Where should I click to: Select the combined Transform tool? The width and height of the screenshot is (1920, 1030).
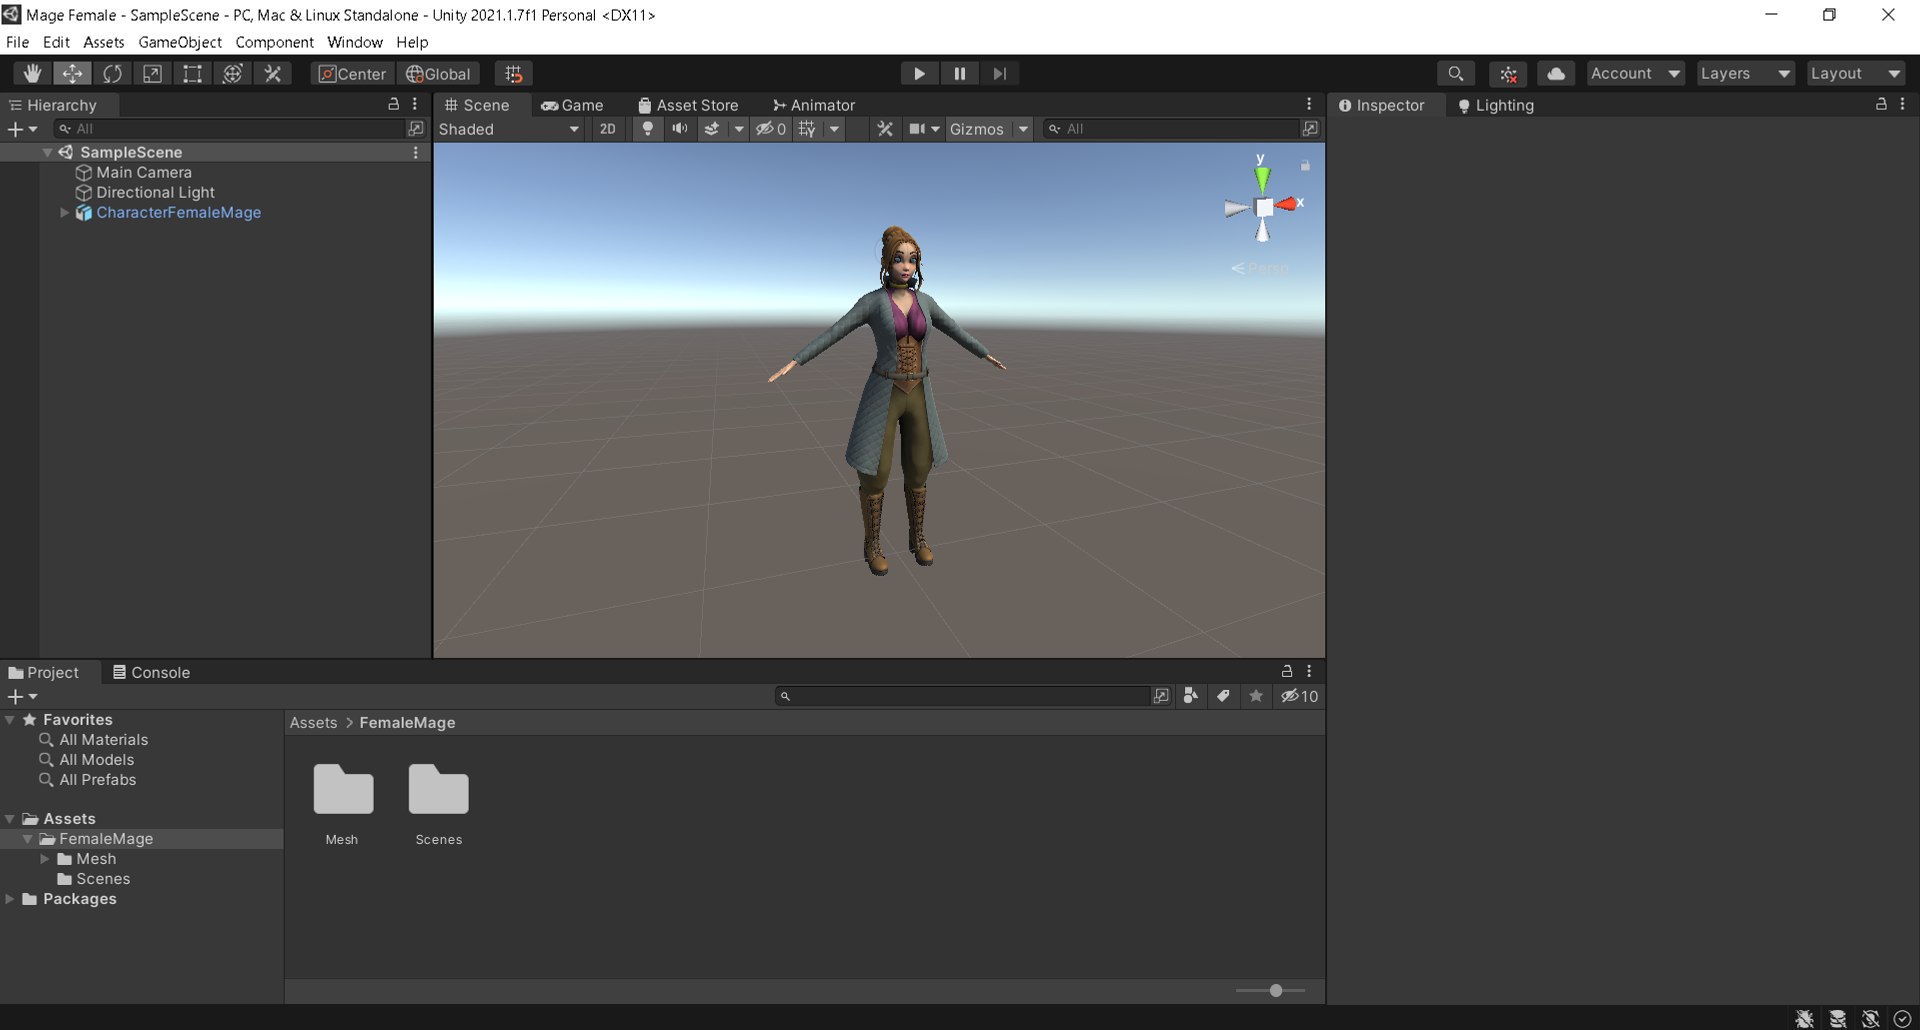pyautogui.click(x=232, y=74)
